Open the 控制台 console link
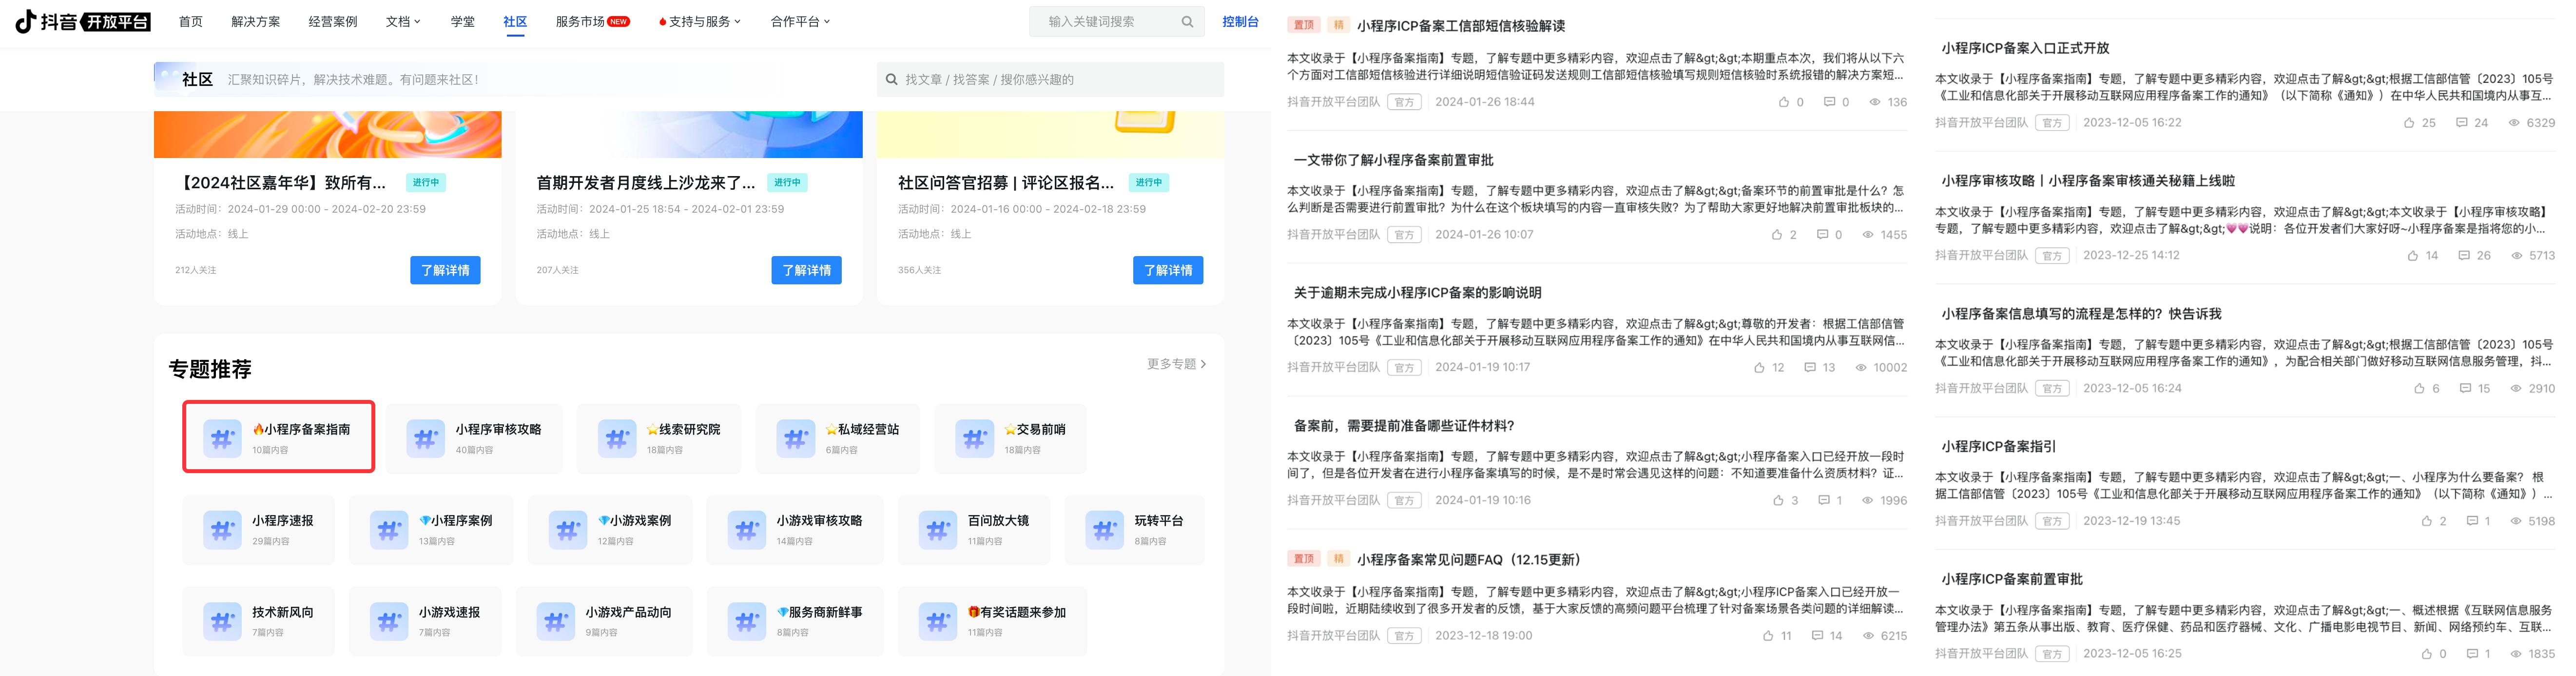Viewport: 2576px width, 676px height. tap(1240, 21)
